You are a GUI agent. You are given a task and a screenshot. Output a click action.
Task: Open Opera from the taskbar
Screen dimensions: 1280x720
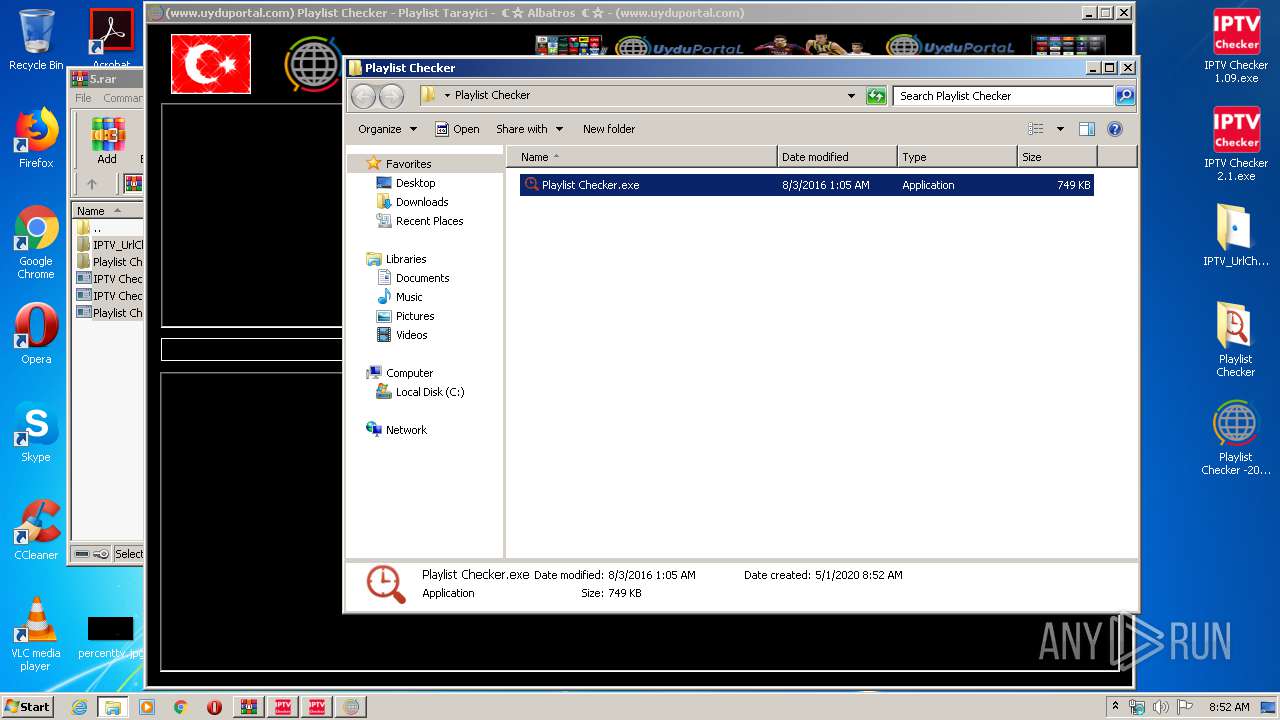[214, 707]
